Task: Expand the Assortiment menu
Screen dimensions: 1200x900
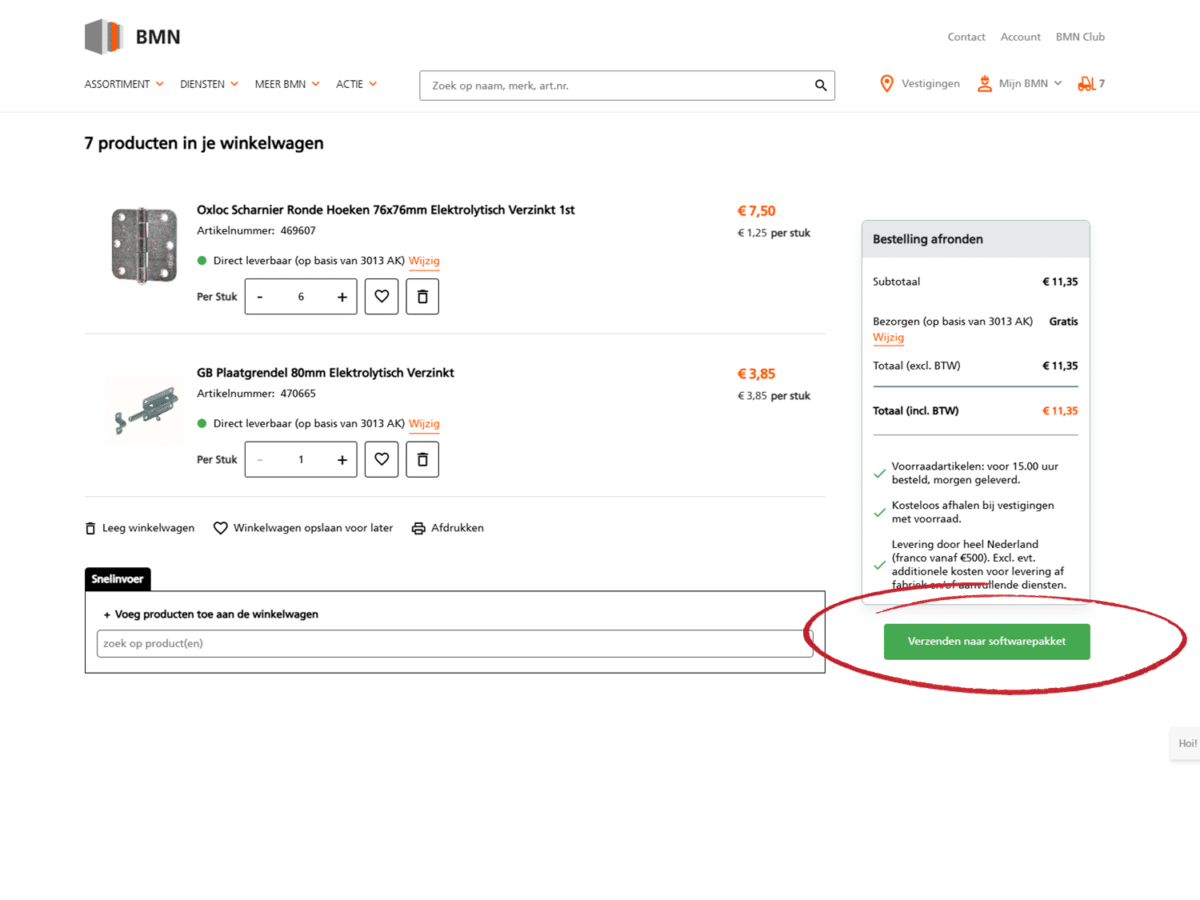Action: click(124, 84)
